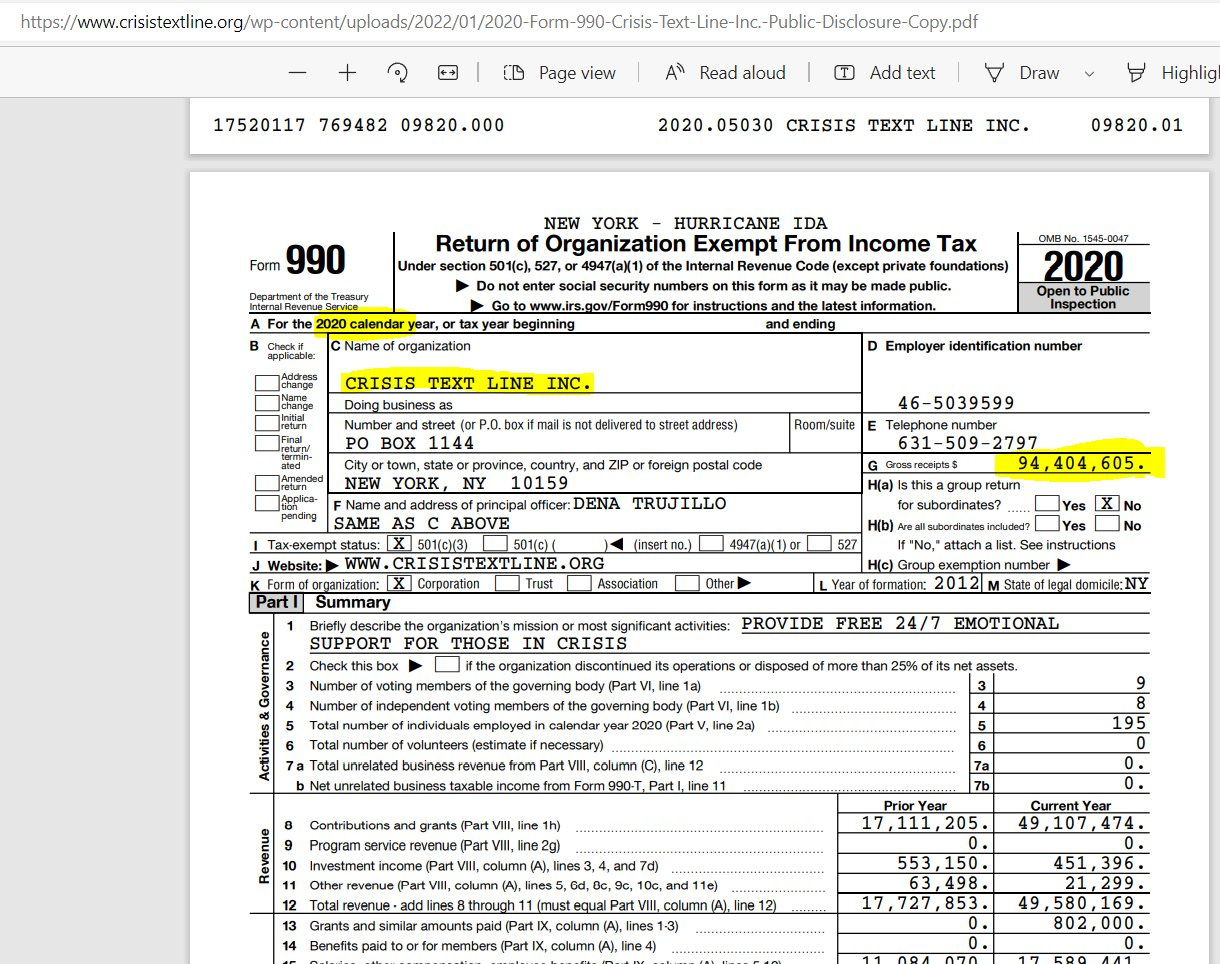Select the Highlight tool
1220x964 pixels.
pyautogui.click(x=1172, y=73)
